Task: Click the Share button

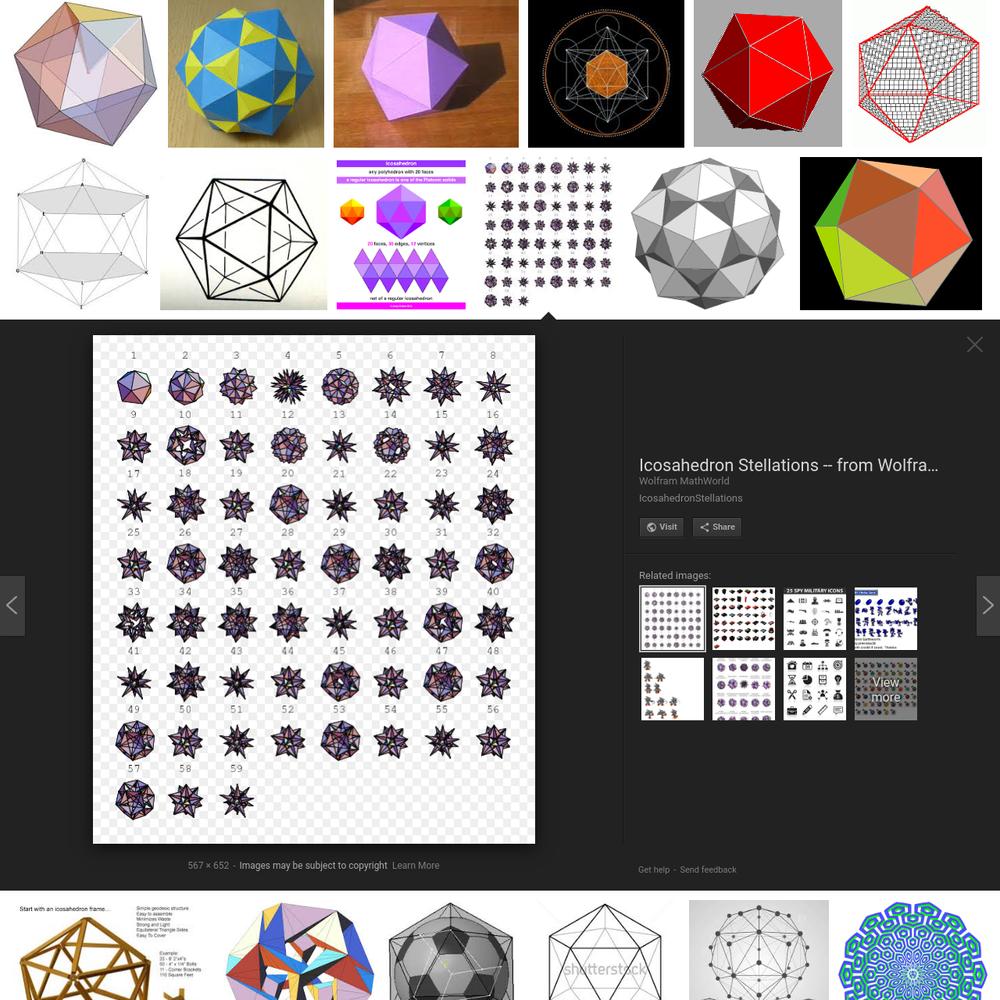Action: [x=717, y=527]
